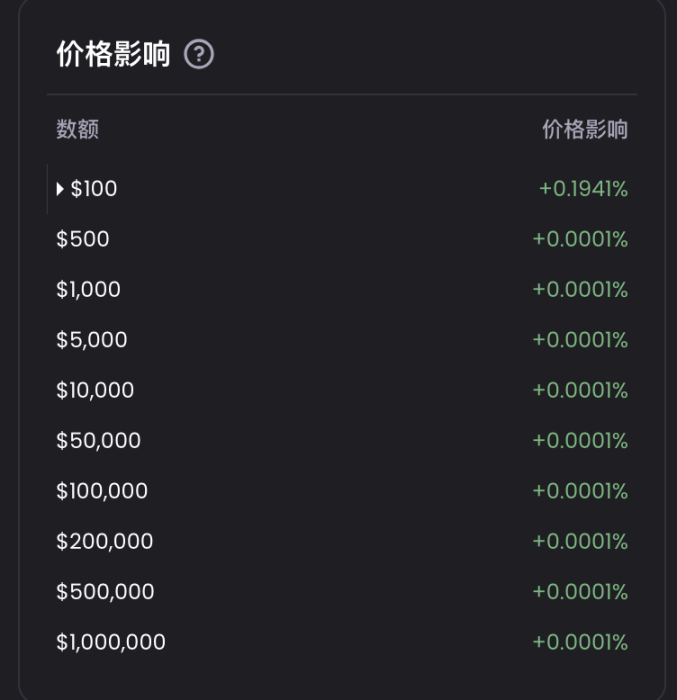Choose the $1,000,000 amount row
The width and height of the screenshot is (677, 700).
coord(111,642)
